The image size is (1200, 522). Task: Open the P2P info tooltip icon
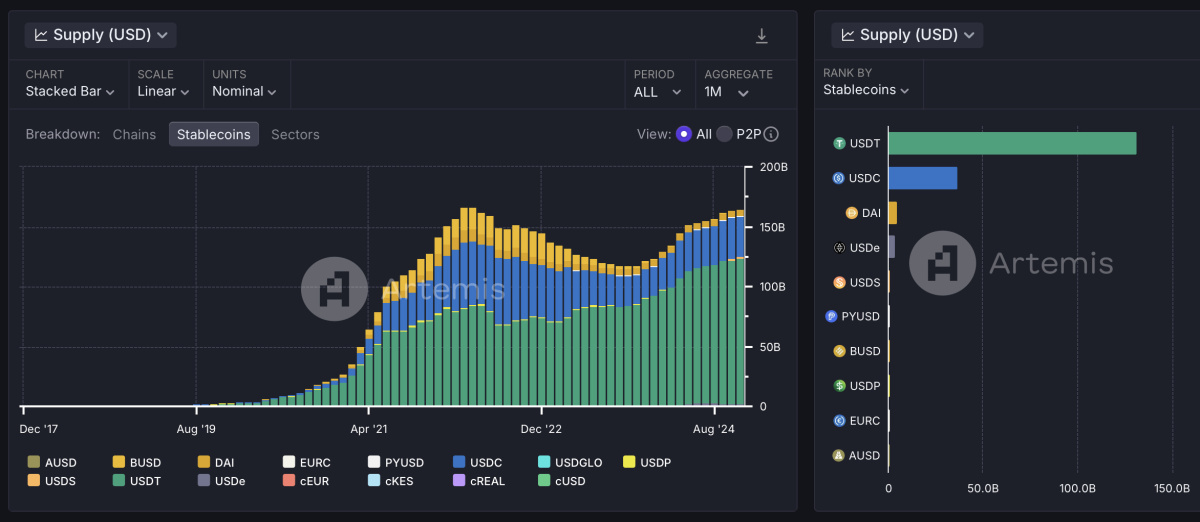pos(771,134)
